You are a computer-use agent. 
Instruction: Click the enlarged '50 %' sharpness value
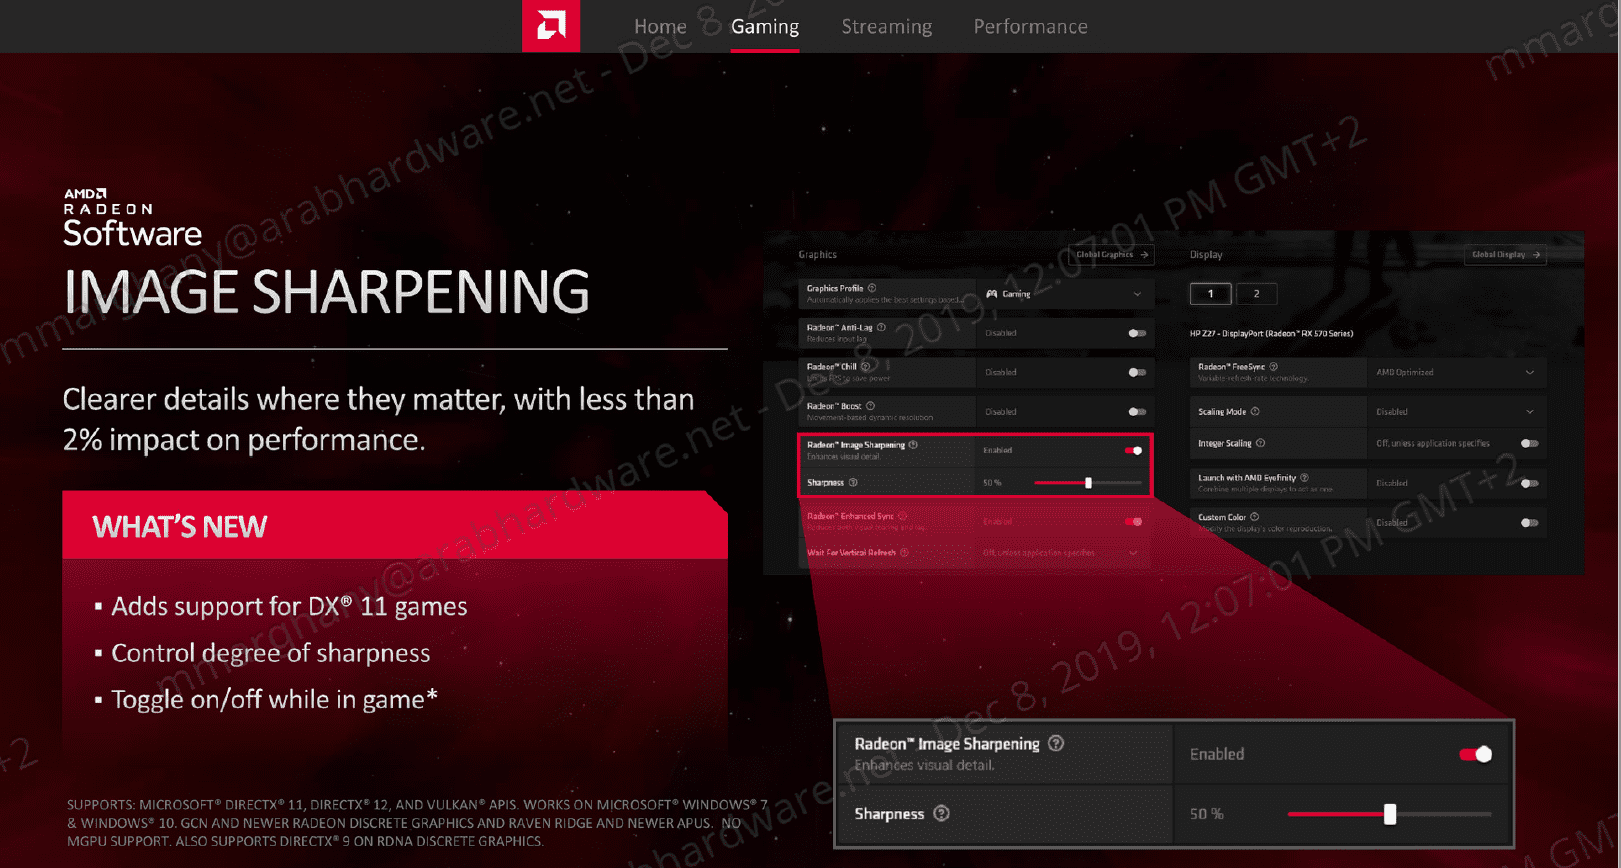click(x=1206, y=814)
